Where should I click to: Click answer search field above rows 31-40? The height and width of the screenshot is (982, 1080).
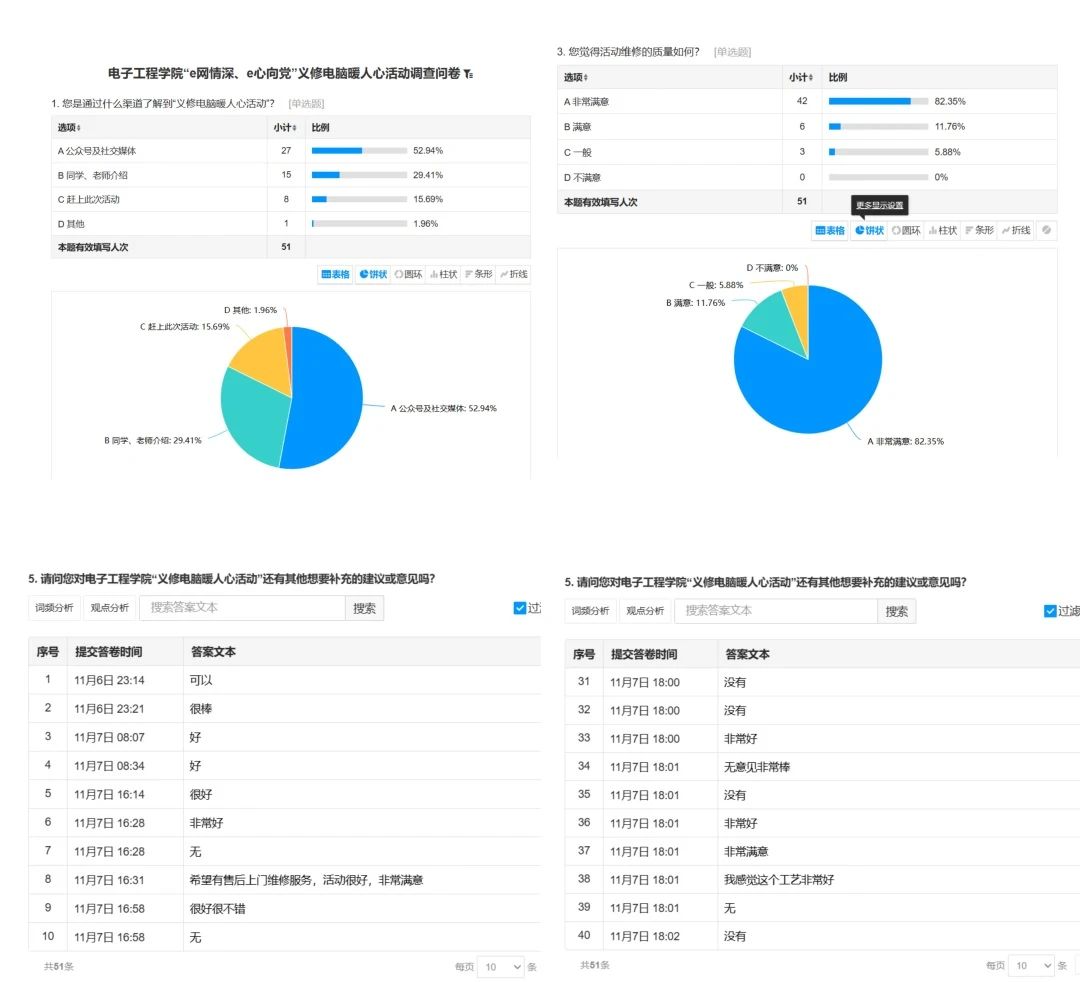pyautogui.click(x=775, y=611)
